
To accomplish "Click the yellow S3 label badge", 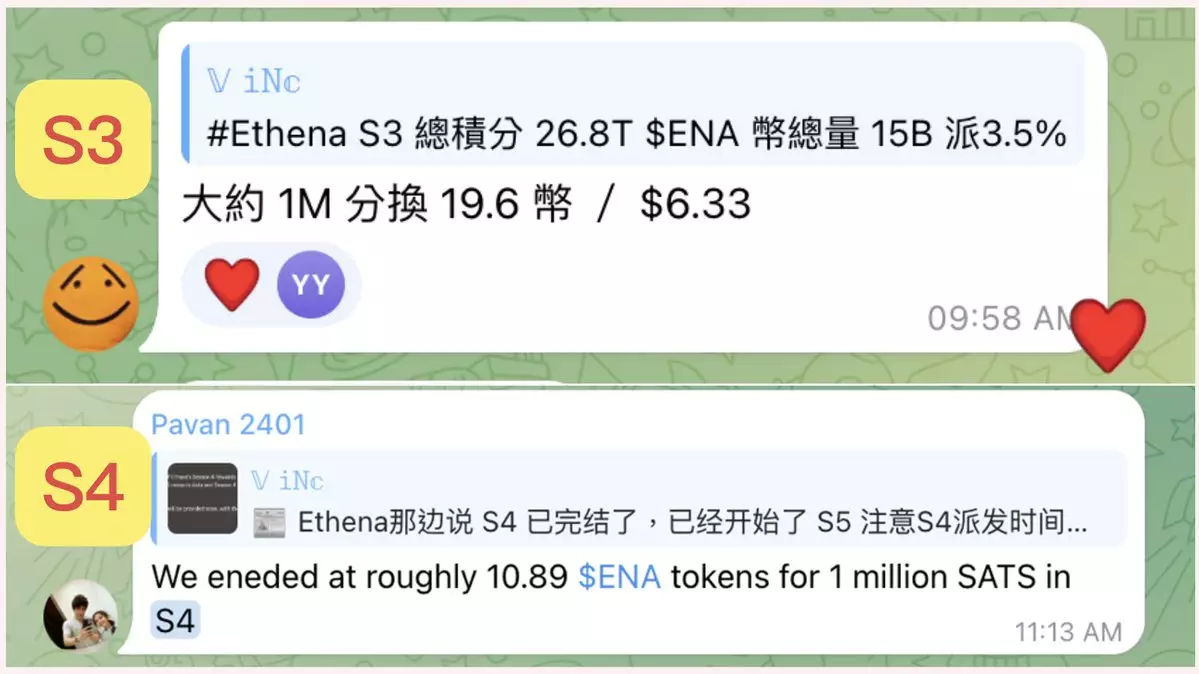I will pyautogui.click(x=83, y=140).
